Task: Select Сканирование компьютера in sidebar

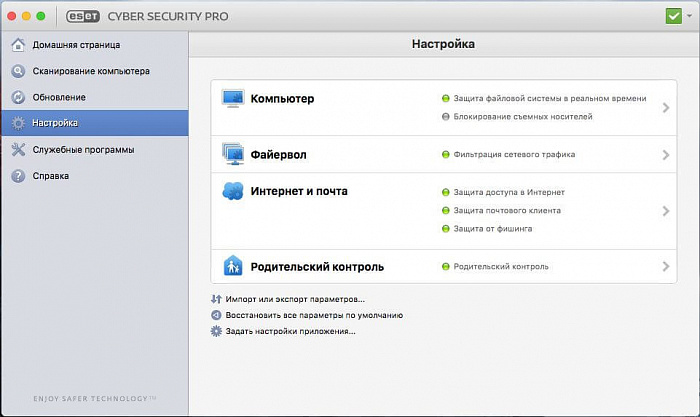Action: (91, 71)
